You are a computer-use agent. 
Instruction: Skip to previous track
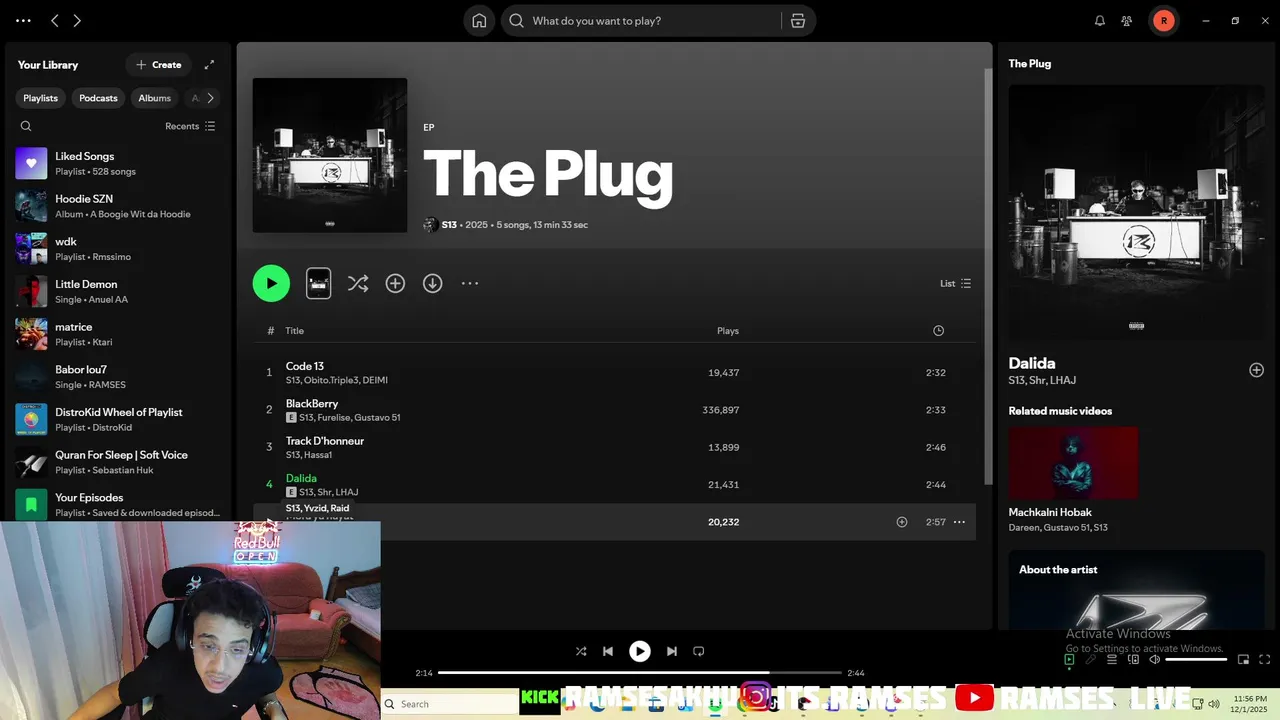click(607, 651)
